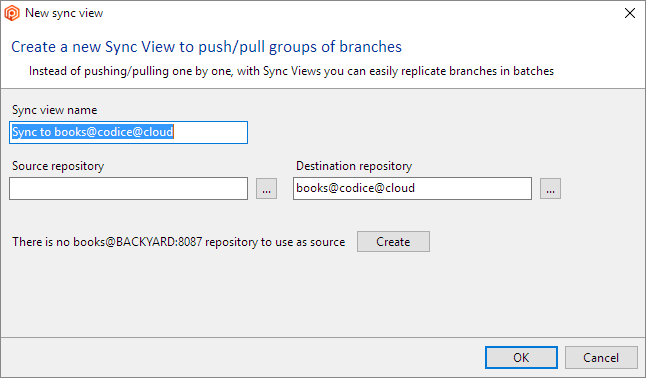This screenshot has height=378, width=646.
Task: Click the 'New sync view' window title
Action: 64,13
